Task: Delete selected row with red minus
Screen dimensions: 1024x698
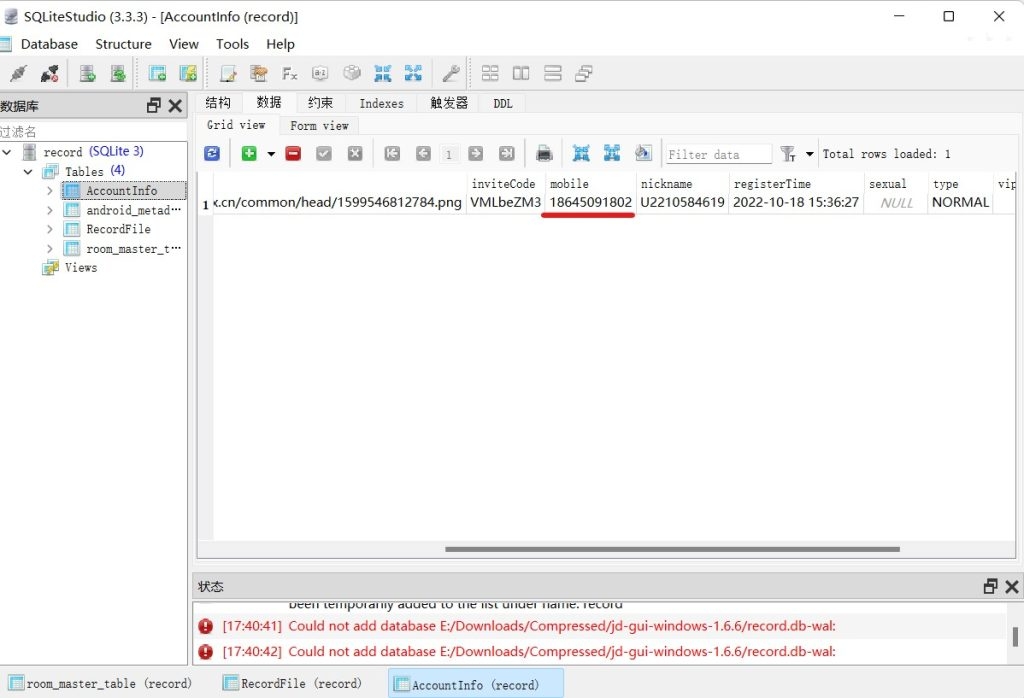Action: click(x=293, y=153)
